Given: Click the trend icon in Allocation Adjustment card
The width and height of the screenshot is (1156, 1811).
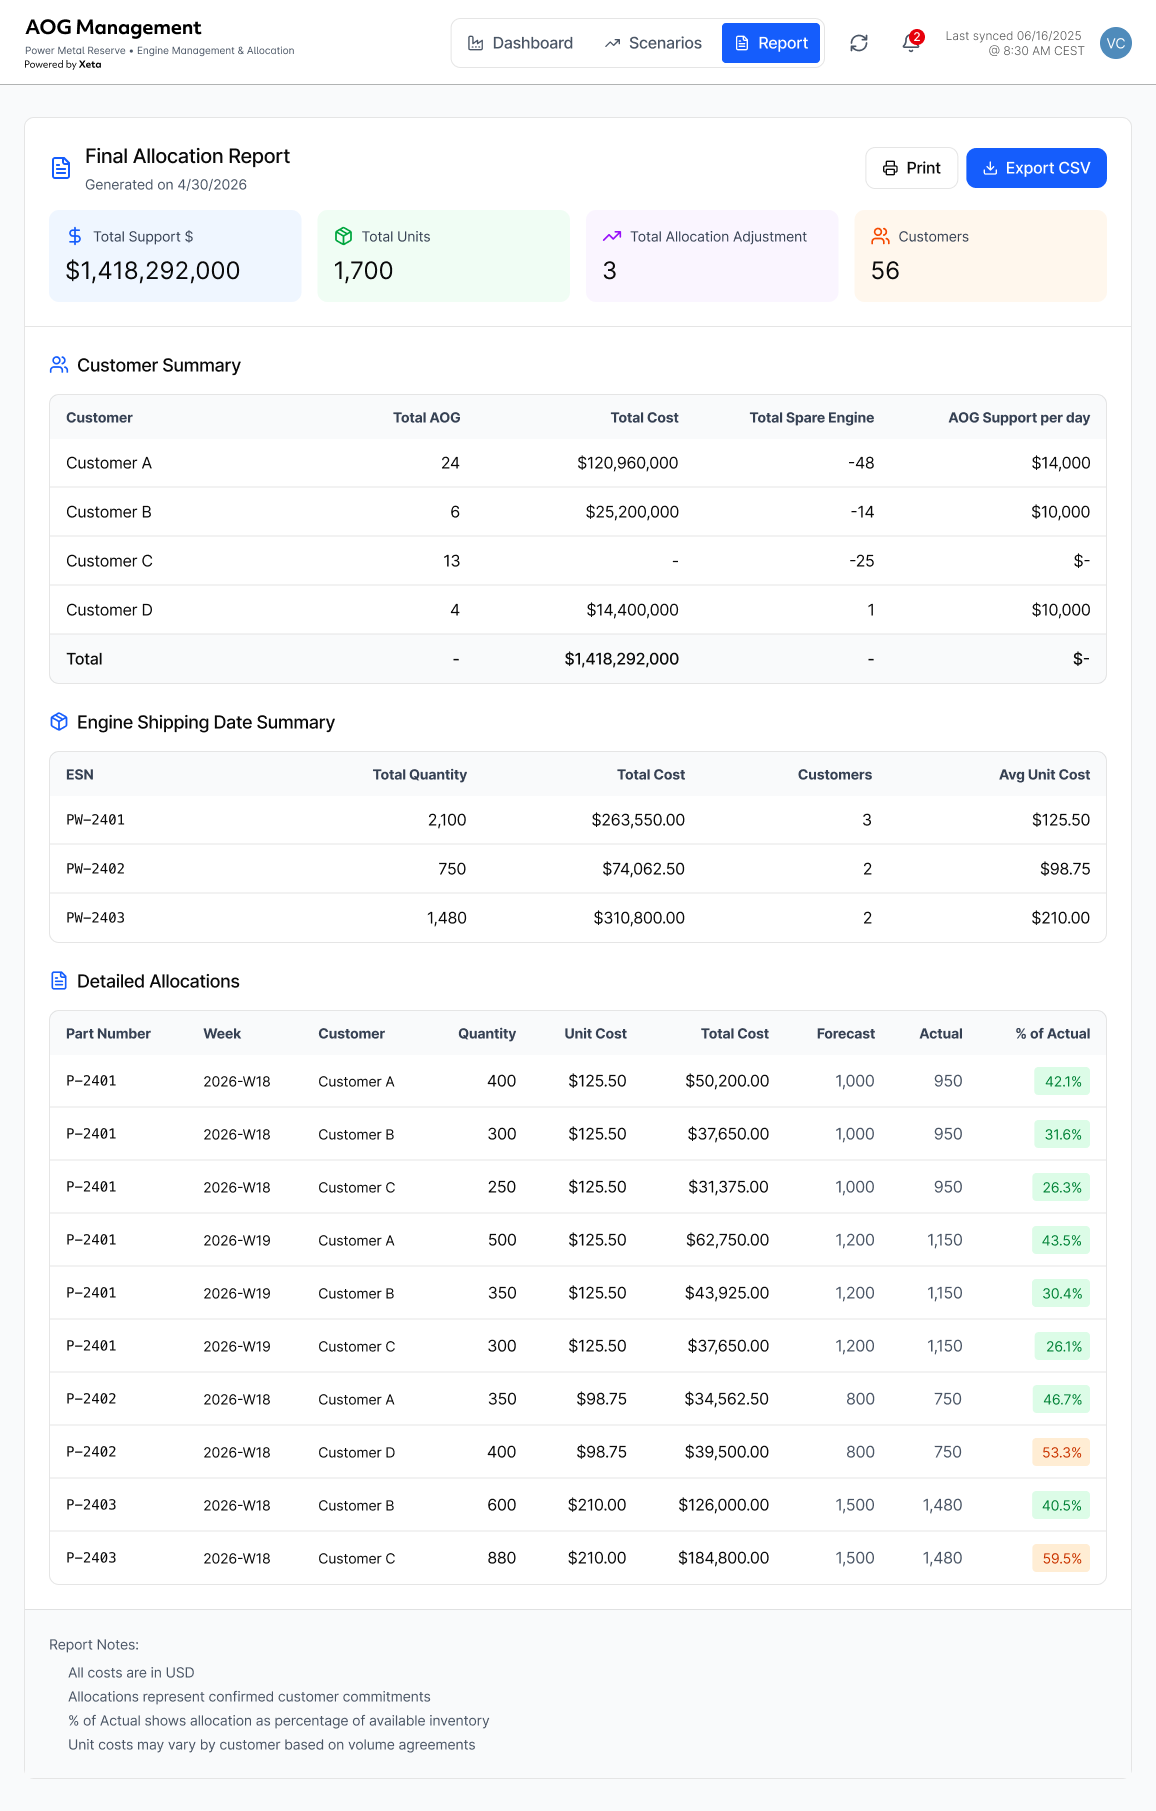Looking at the screenshot, I should 612,236.
